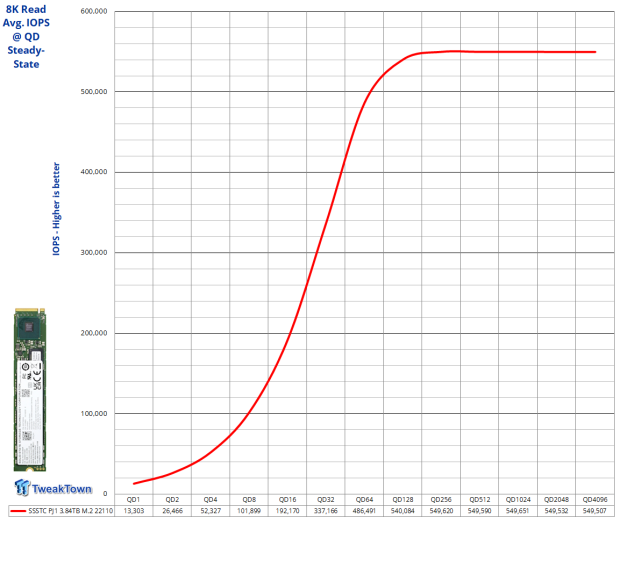Click the value cell 192,170
The width and height of the screenshot is (620, 568).
(x=287, y=511)
